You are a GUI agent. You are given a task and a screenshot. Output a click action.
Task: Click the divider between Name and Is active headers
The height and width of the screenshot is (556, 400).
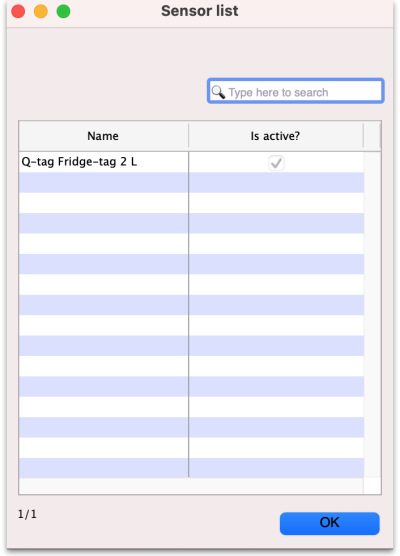(188, 136)
